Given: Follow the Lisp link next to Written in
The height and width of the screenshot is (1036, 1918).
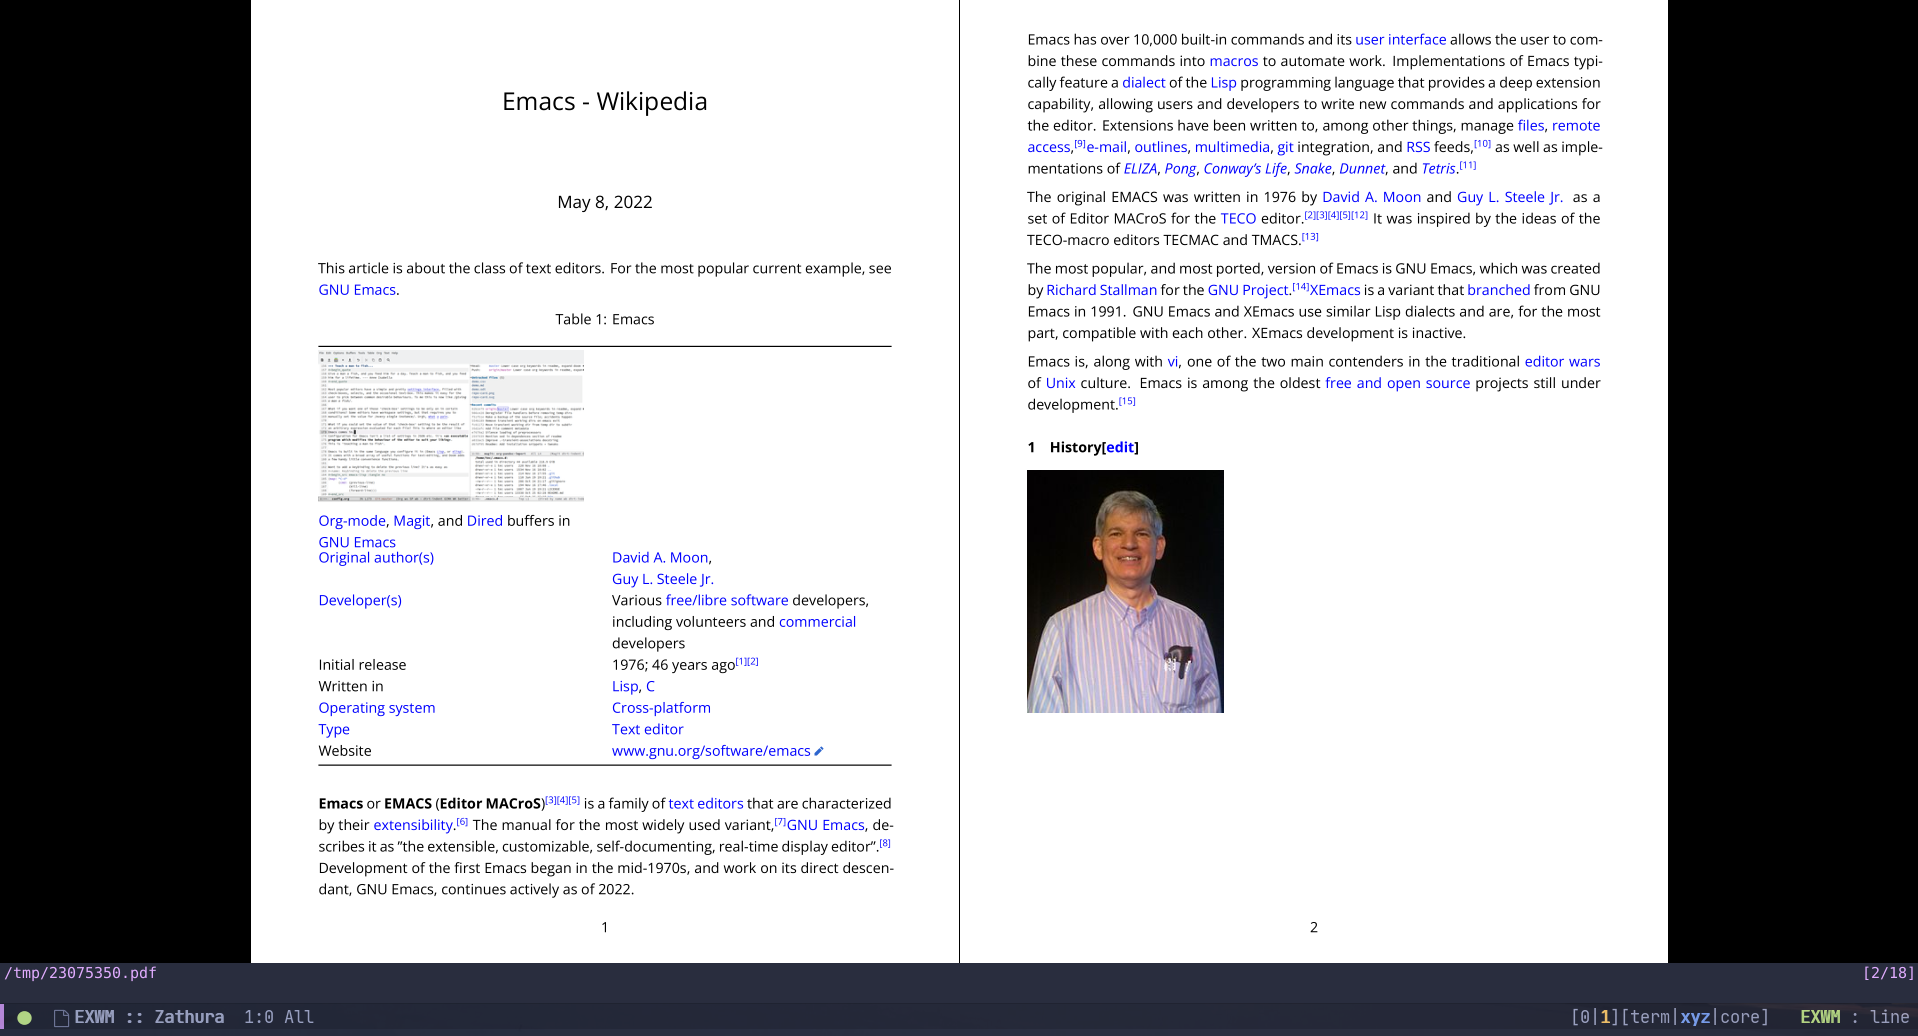Looking at the screenshot, I should [x=624, y=686].
